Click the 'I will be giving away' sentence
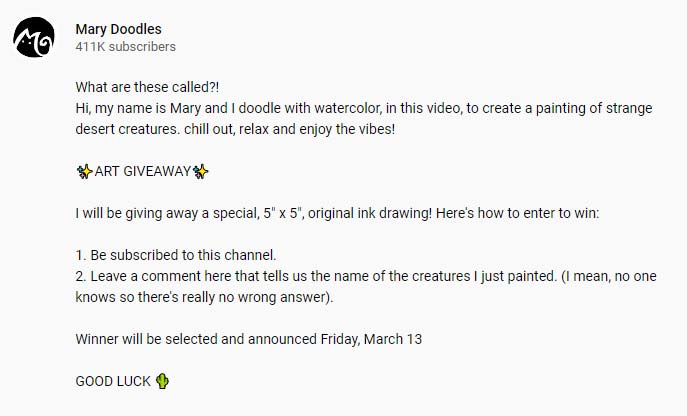This screenshot has height=416, width=687. 337,213
